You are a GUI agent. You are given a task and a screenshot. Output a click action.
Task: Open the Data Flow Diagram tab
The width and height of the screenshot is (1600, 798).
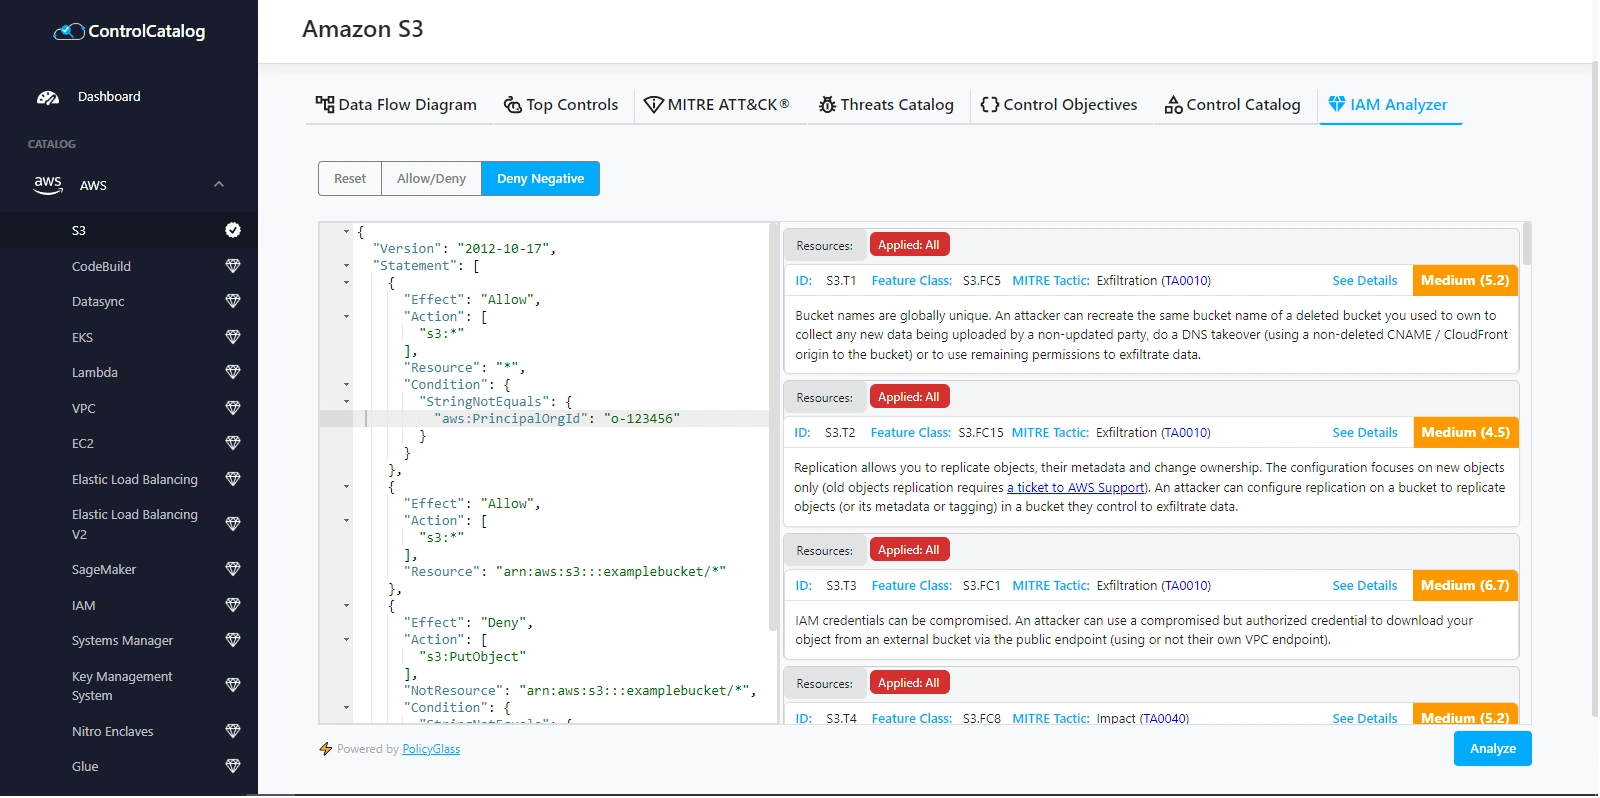pyautogui.click(x=396, y=105)
